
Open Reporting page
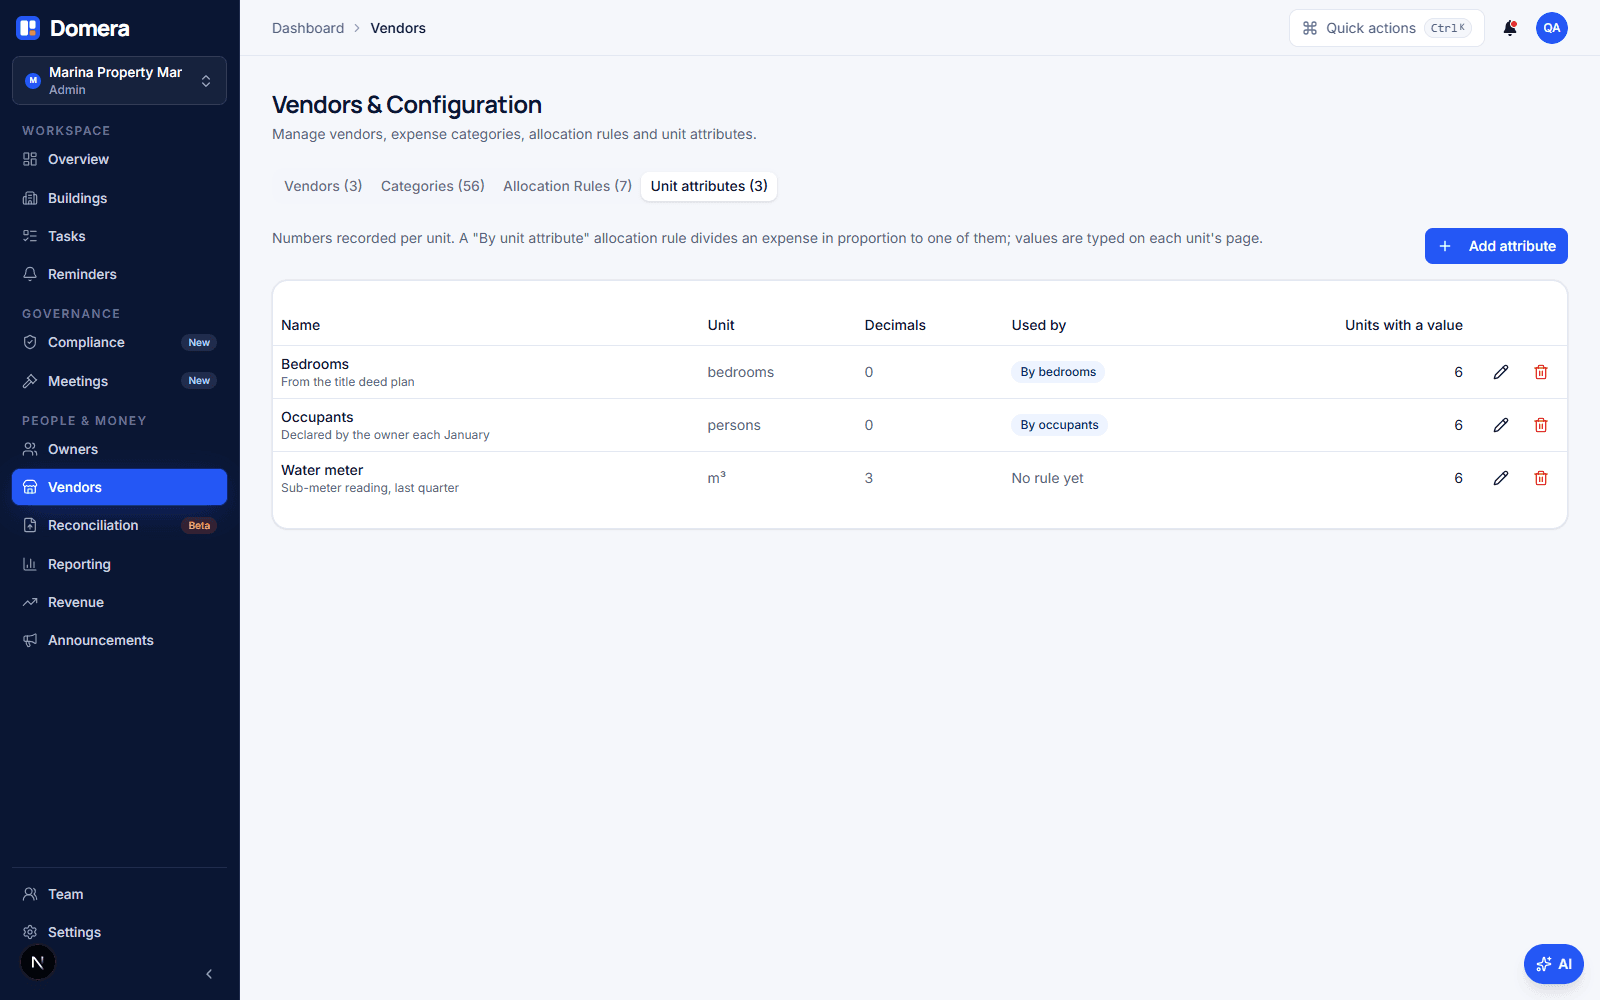tap(119, 564)
